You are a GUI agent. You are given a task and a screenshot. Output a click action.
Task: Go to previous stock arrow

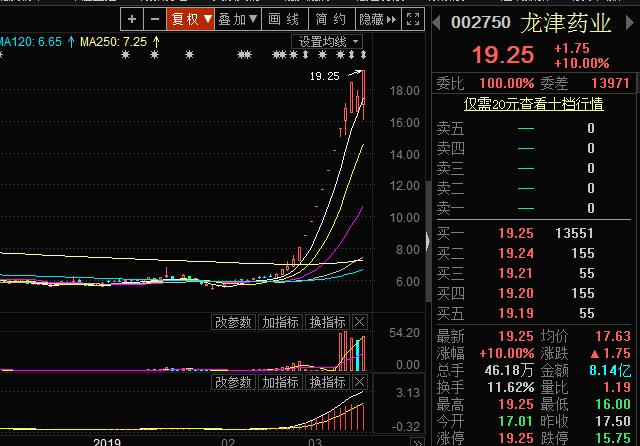pos(437,22)
